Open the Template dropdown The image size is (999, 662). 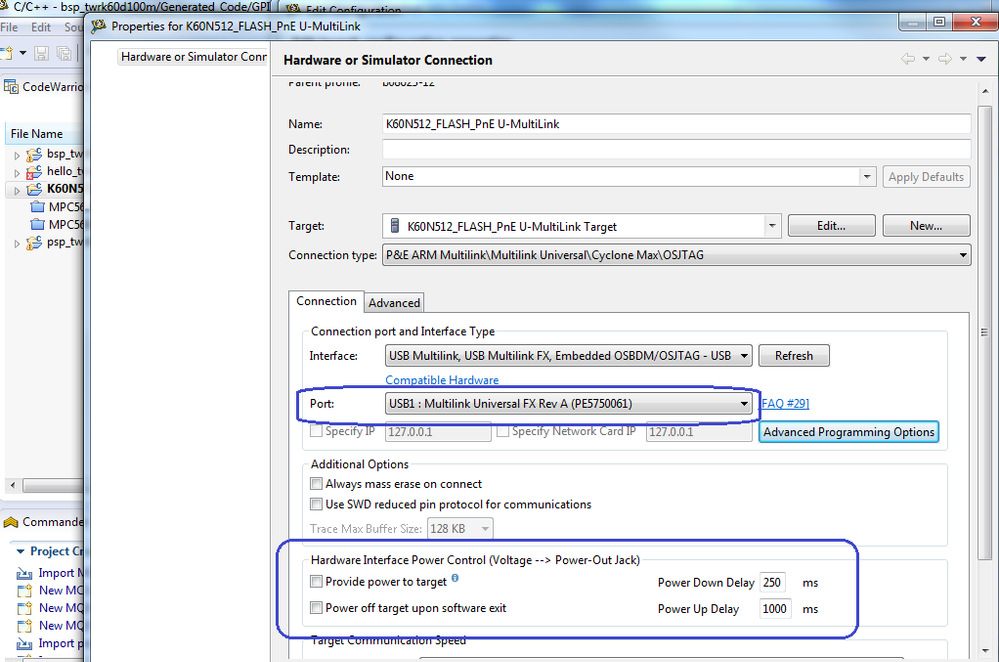click(x=866, y=176)
